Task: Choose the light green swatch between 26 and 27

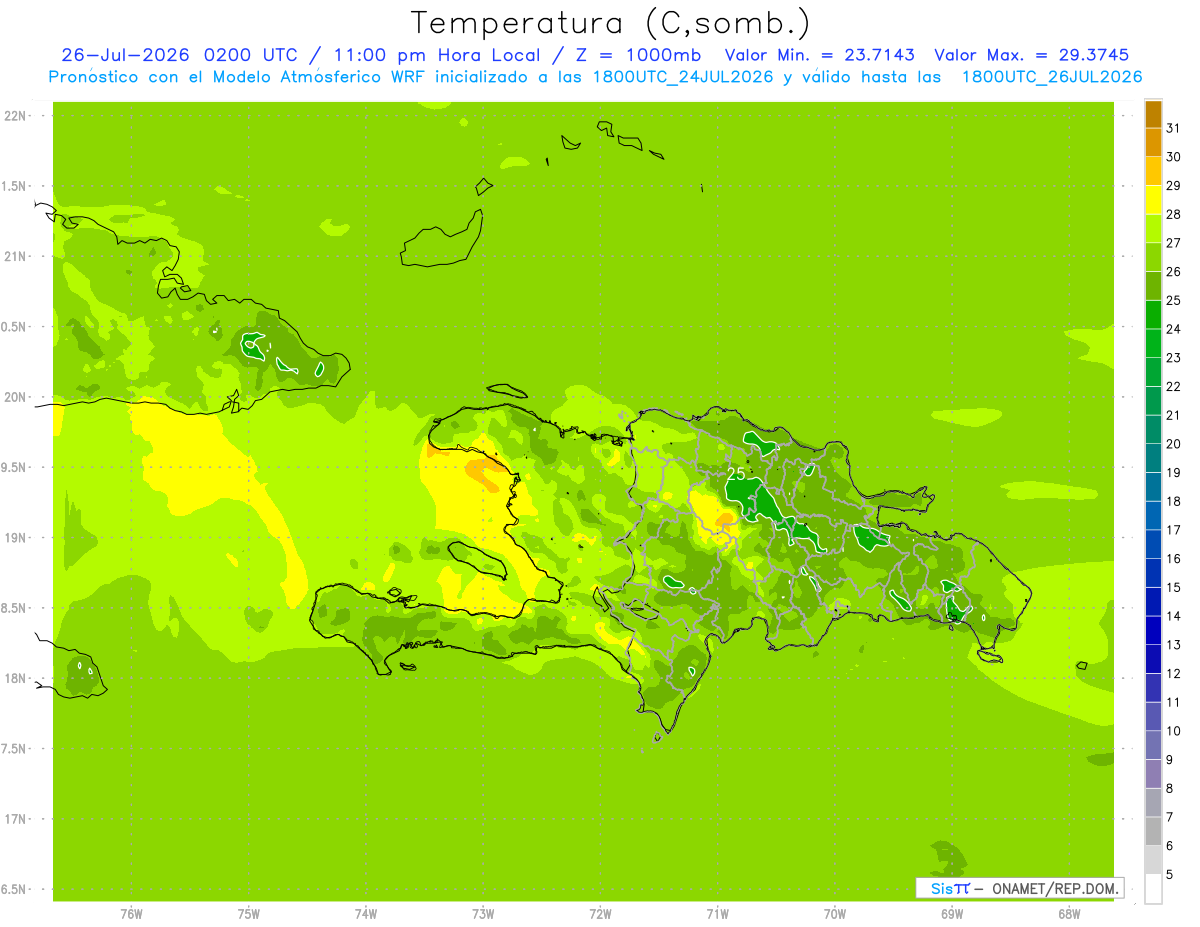Action: point(1153,257)
